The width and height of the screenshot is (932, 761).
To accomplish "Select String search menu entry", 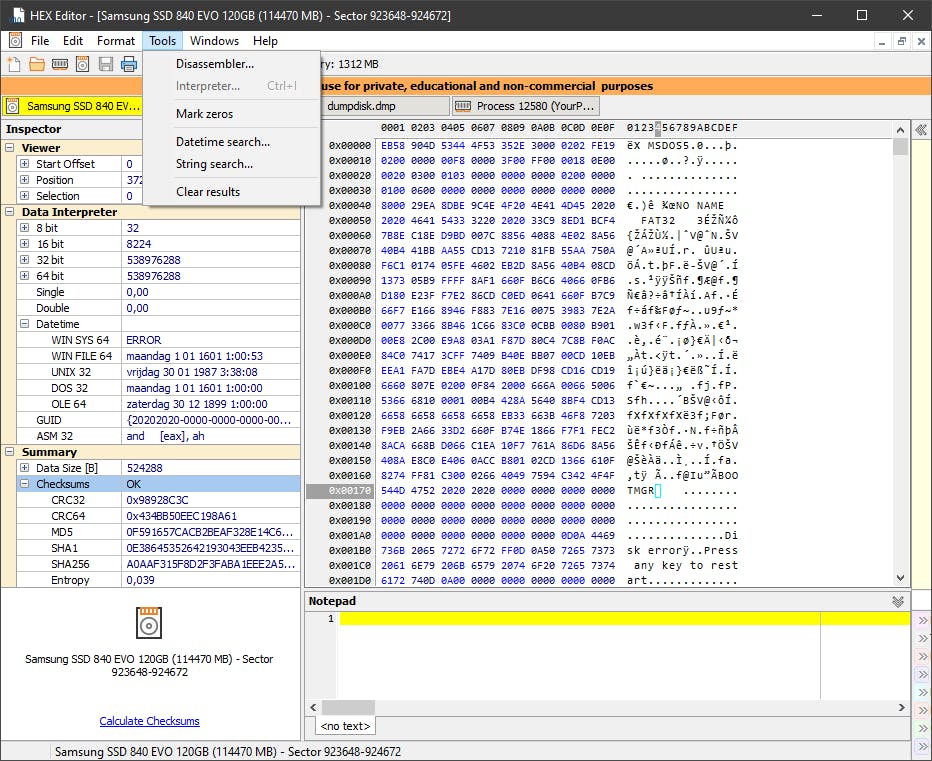I will point(214,164).
